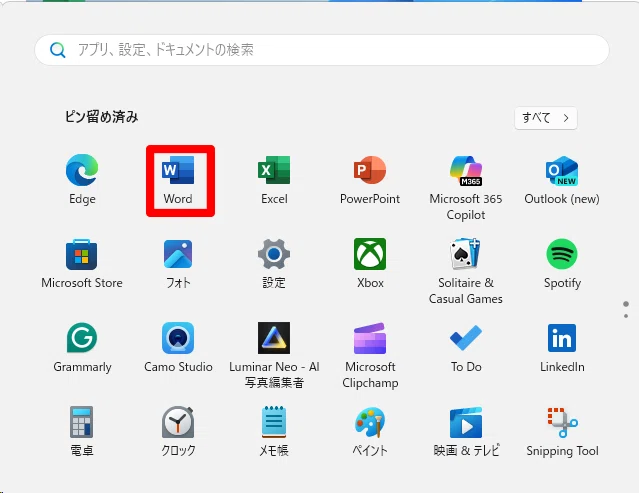Open Solitaire & Casual Games
The height and width of the screenshot is (493, 639).
coord(466,271)
